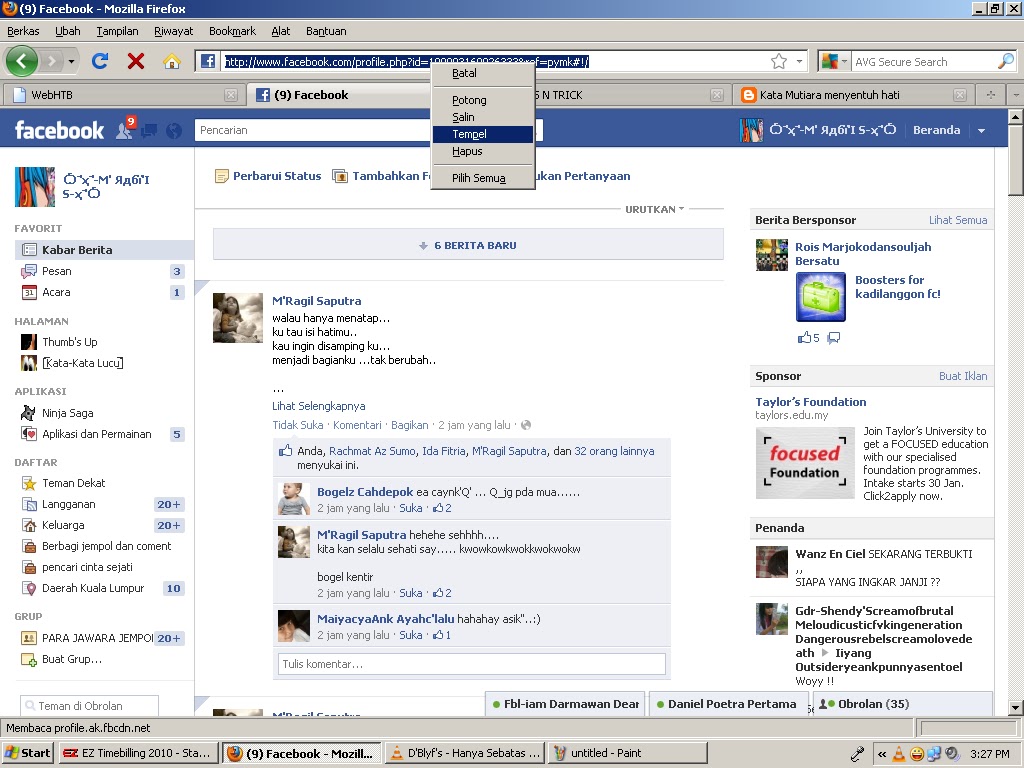This screenshot has height=768, width=1024.
Task: Open Taylor's Foundation sponsor link
Action: (810, 402)
